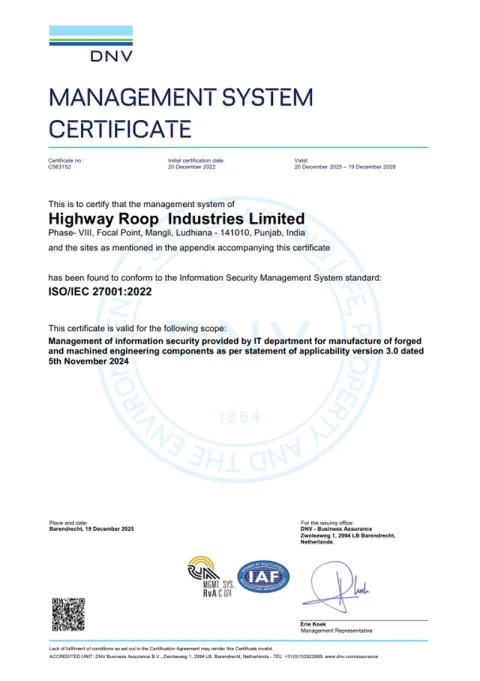The width and height of the screenshot is (480, 681).
Task: Click the "Valid:" label
Action: click(301, 161)
